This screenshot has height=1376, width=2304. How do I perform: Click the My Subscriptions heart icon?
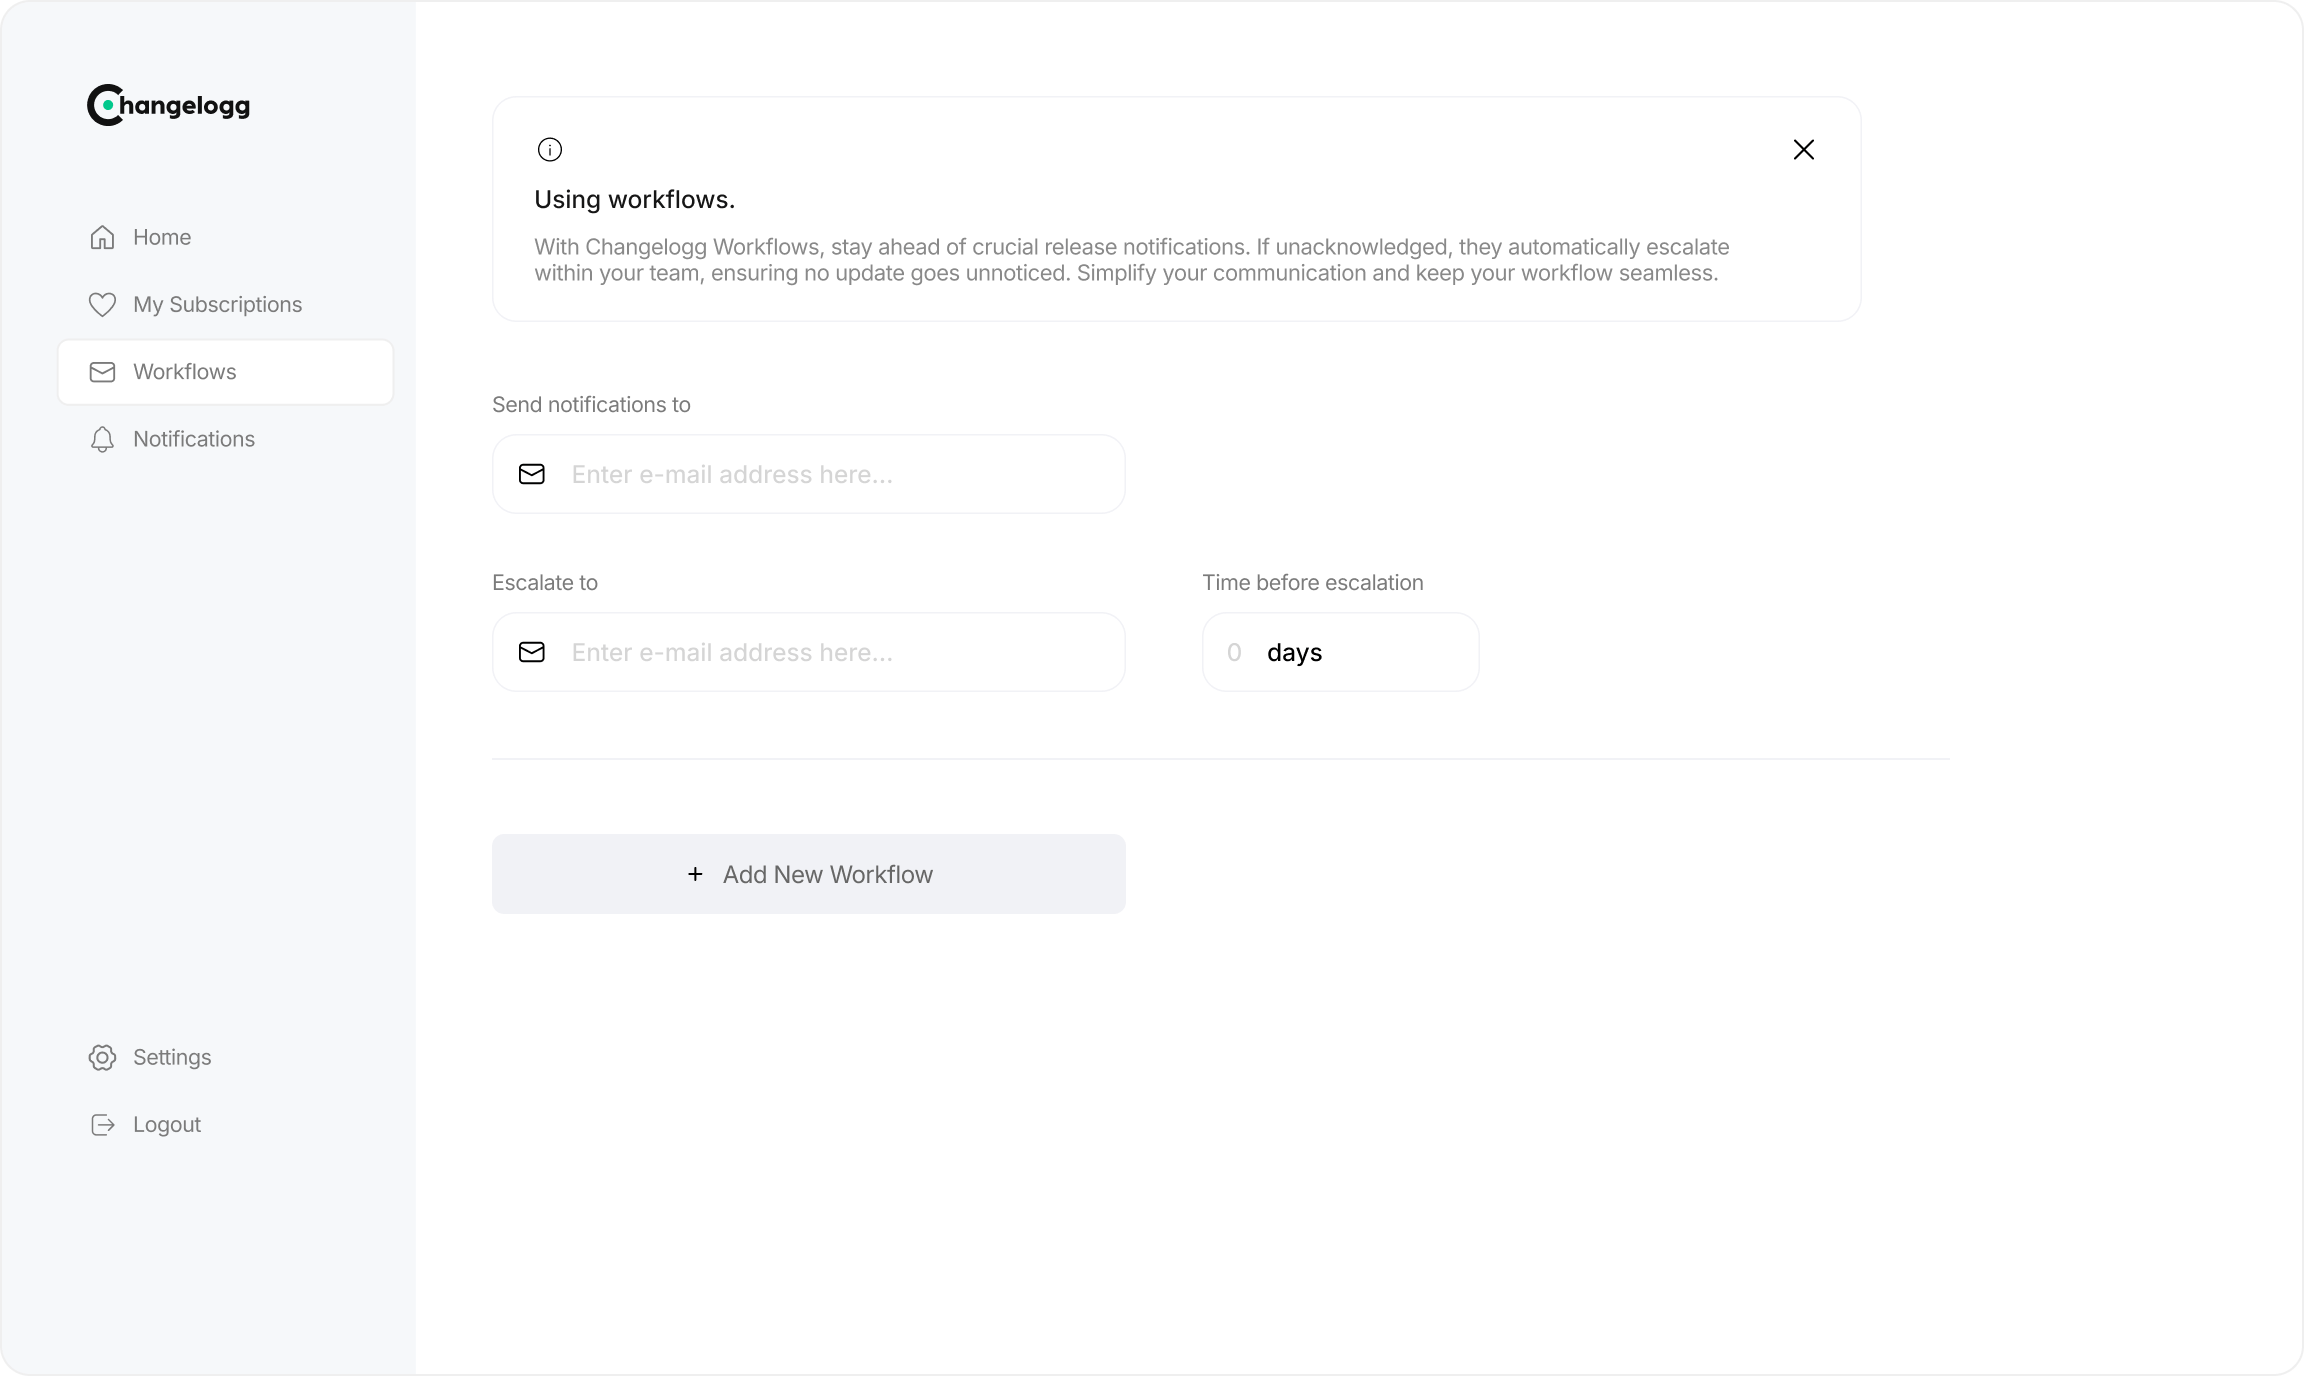pos(102,305)
